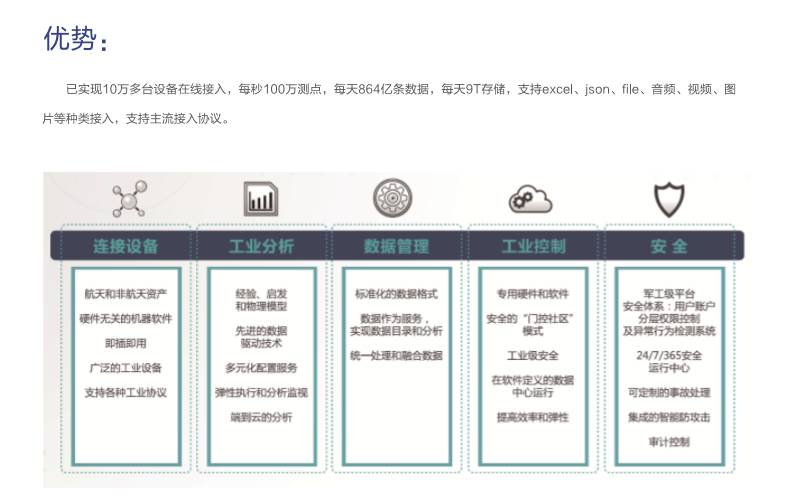Click the 安全 header
Viewport: 790px width, 497px height.
tap(668, 246)
